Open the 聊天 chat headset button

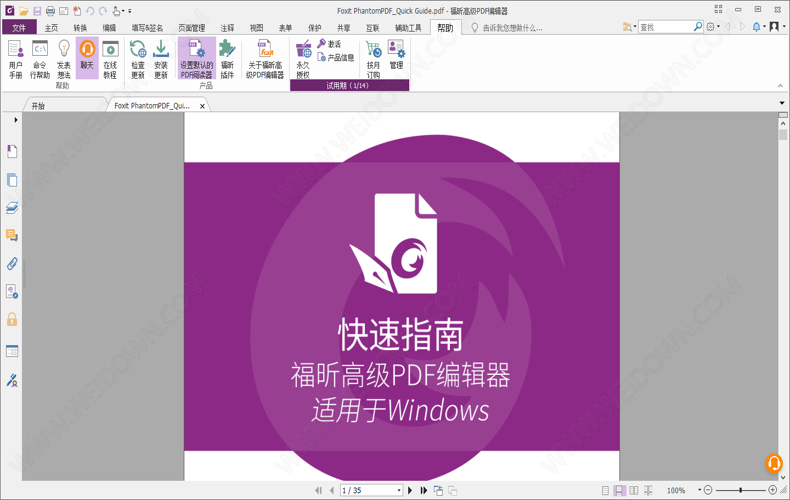[x=87, y=57]
